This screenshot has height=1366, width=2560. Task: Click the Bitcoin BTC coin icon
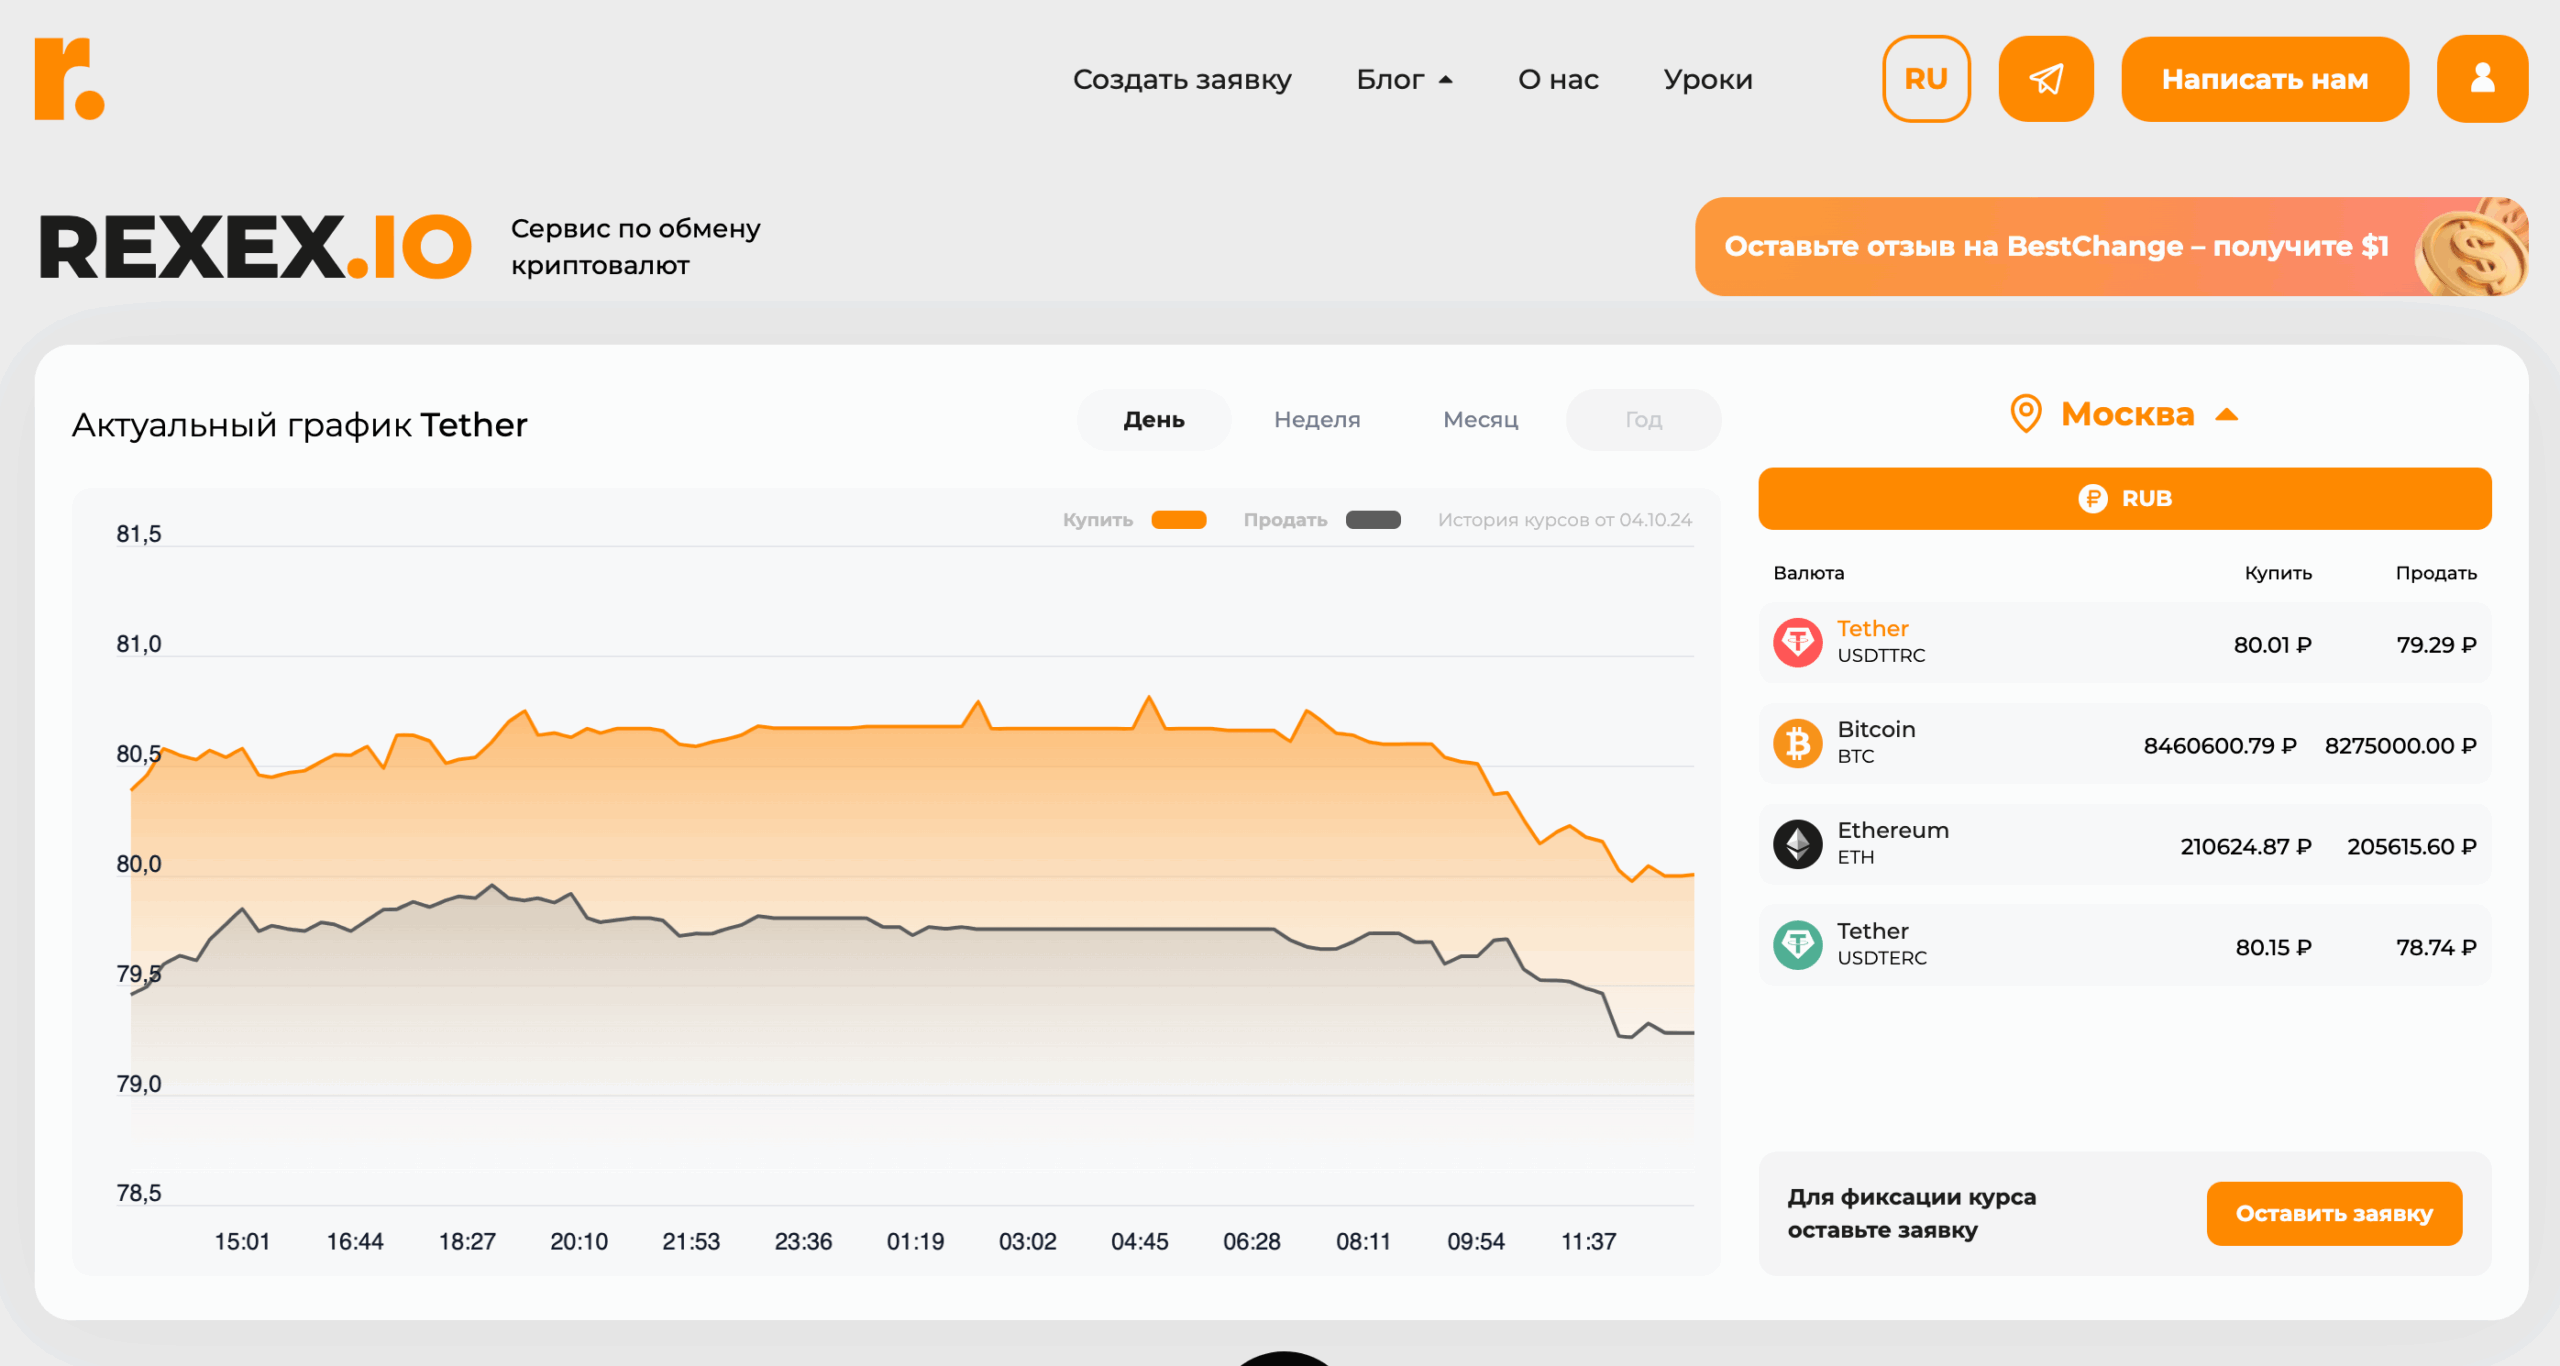(x=1797, y=743)
